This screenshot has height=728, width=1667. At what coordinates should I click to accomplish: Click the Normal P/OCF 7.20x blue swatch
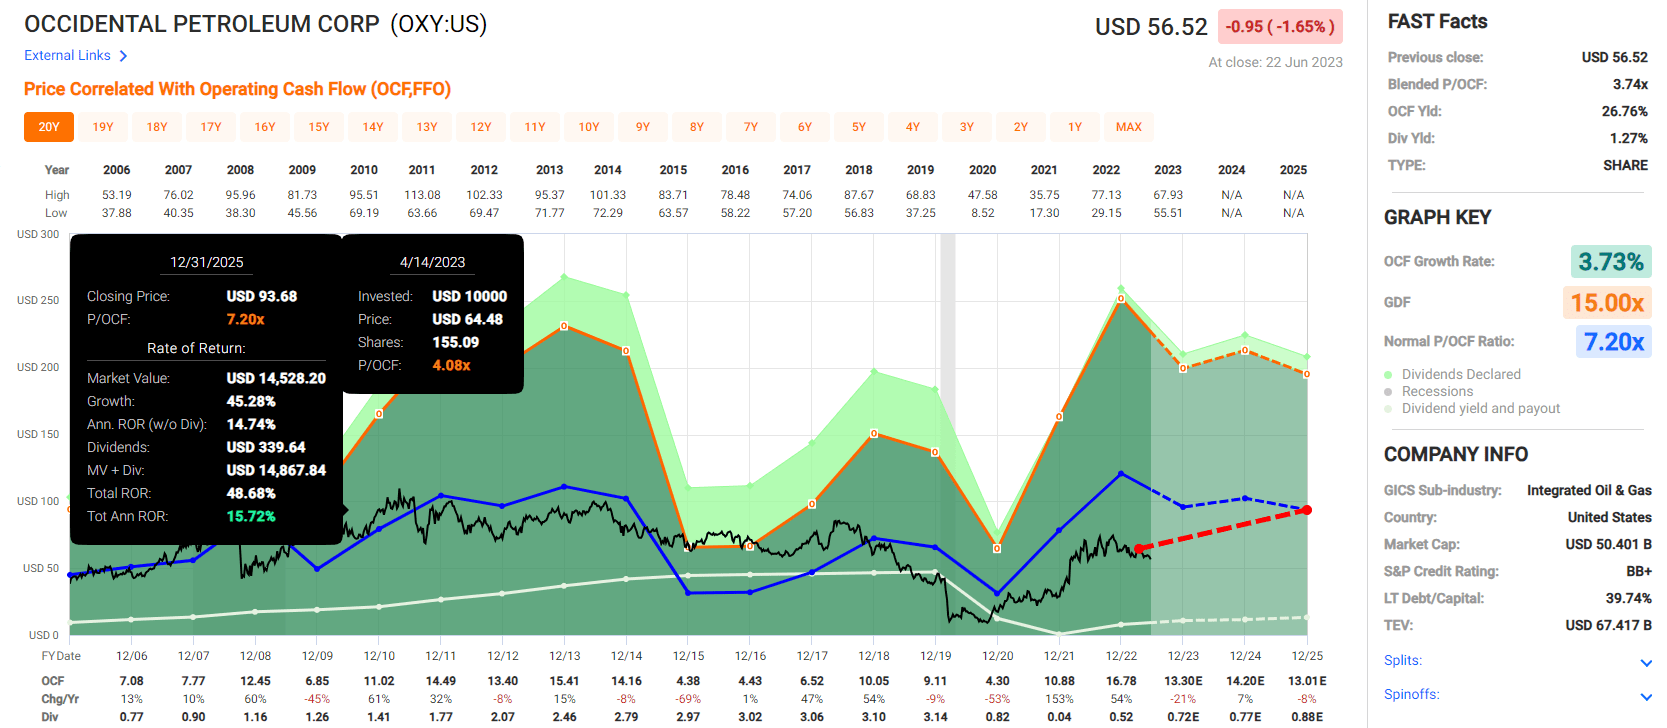click(x=1614, y=342)
